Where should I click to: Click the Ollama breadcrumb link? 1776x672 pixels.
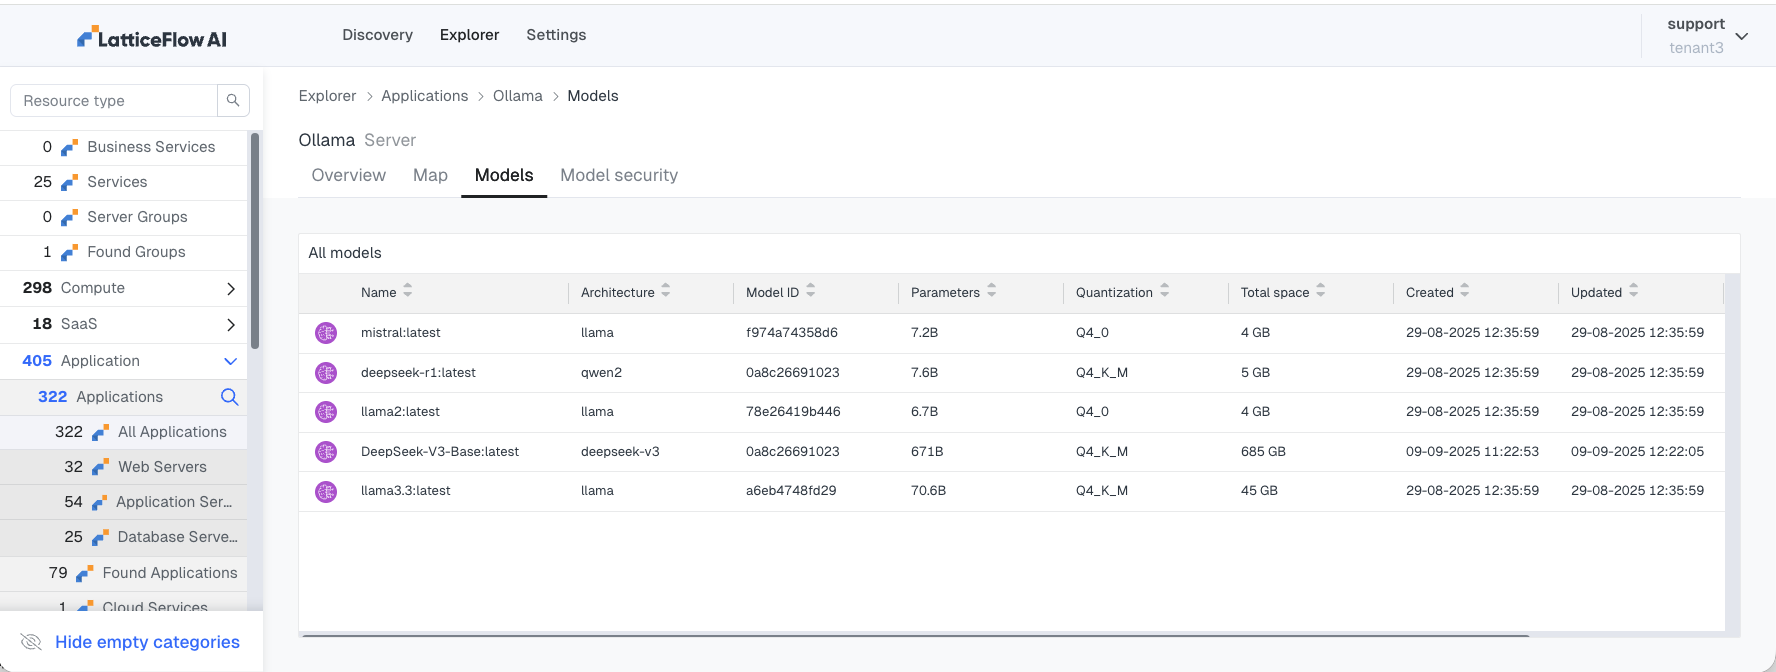click(x=518, y=96)
